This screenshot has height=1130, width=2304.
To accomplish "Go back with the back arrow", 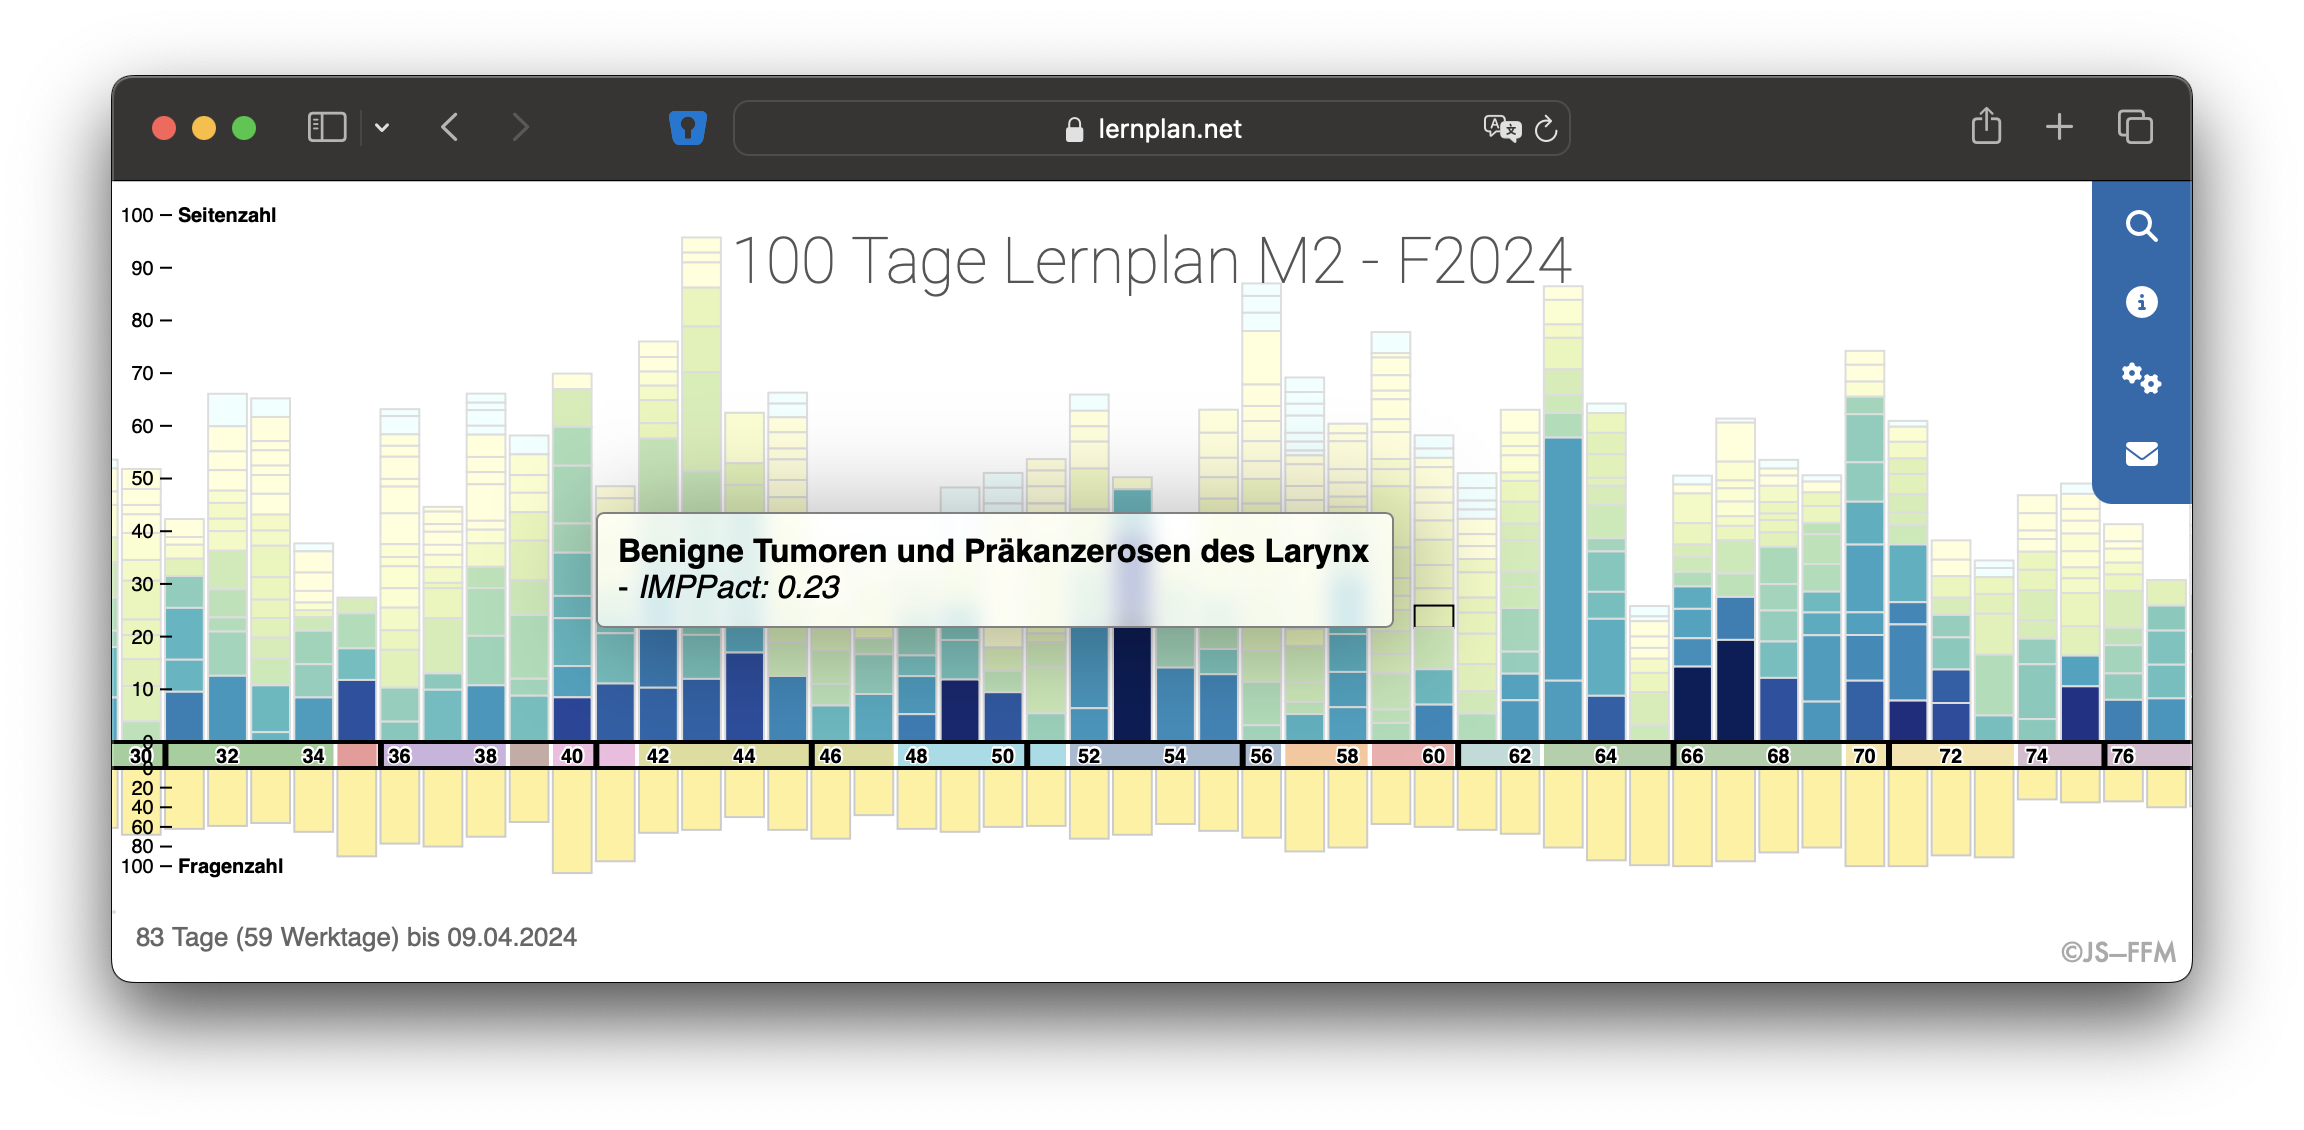I will coord(450,127).
